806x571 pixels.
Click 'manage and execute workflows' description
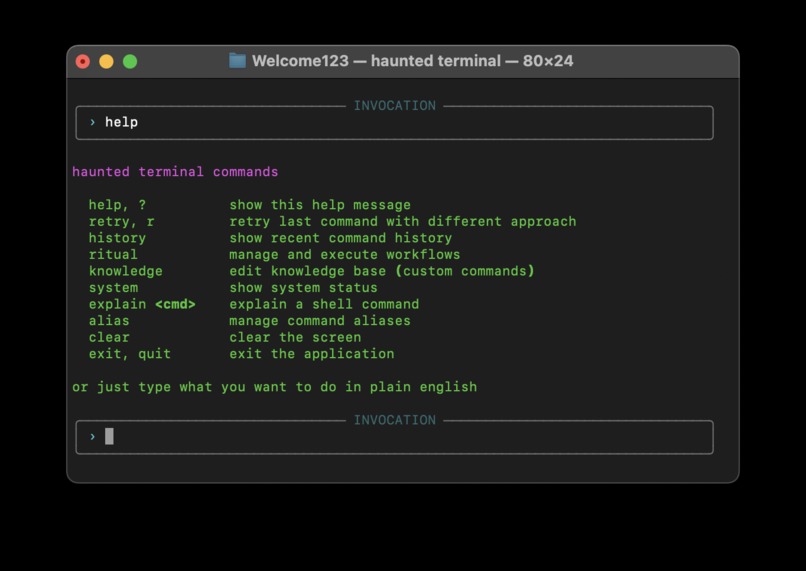pos(344,254)
